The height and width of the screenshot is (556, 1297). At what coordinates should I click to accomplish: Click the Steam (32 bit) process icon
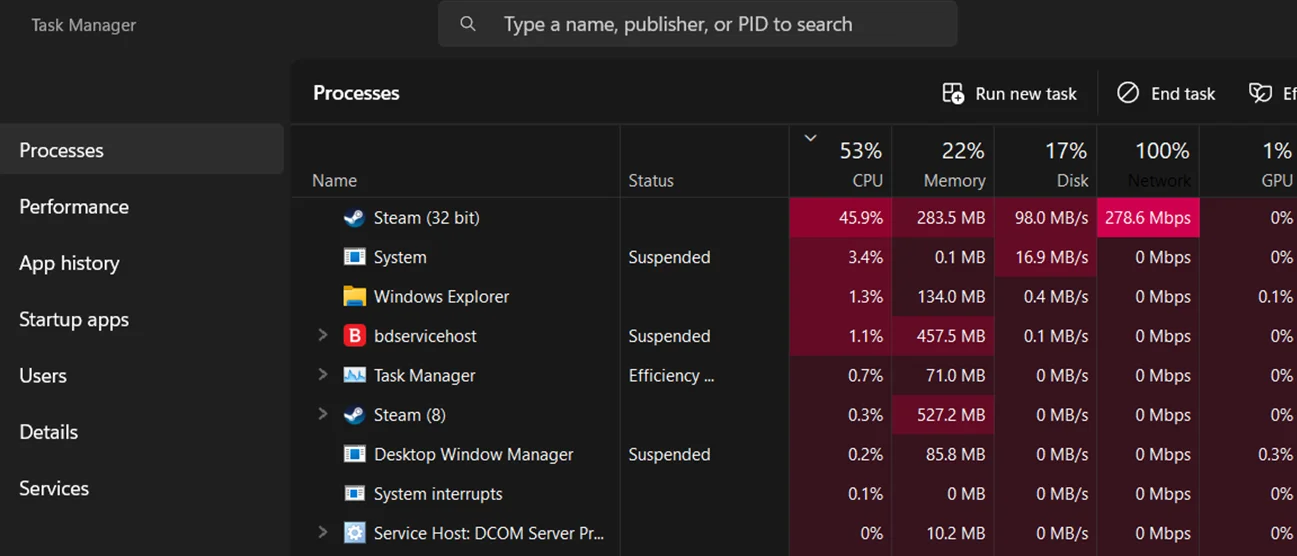[x=354, y=218]
